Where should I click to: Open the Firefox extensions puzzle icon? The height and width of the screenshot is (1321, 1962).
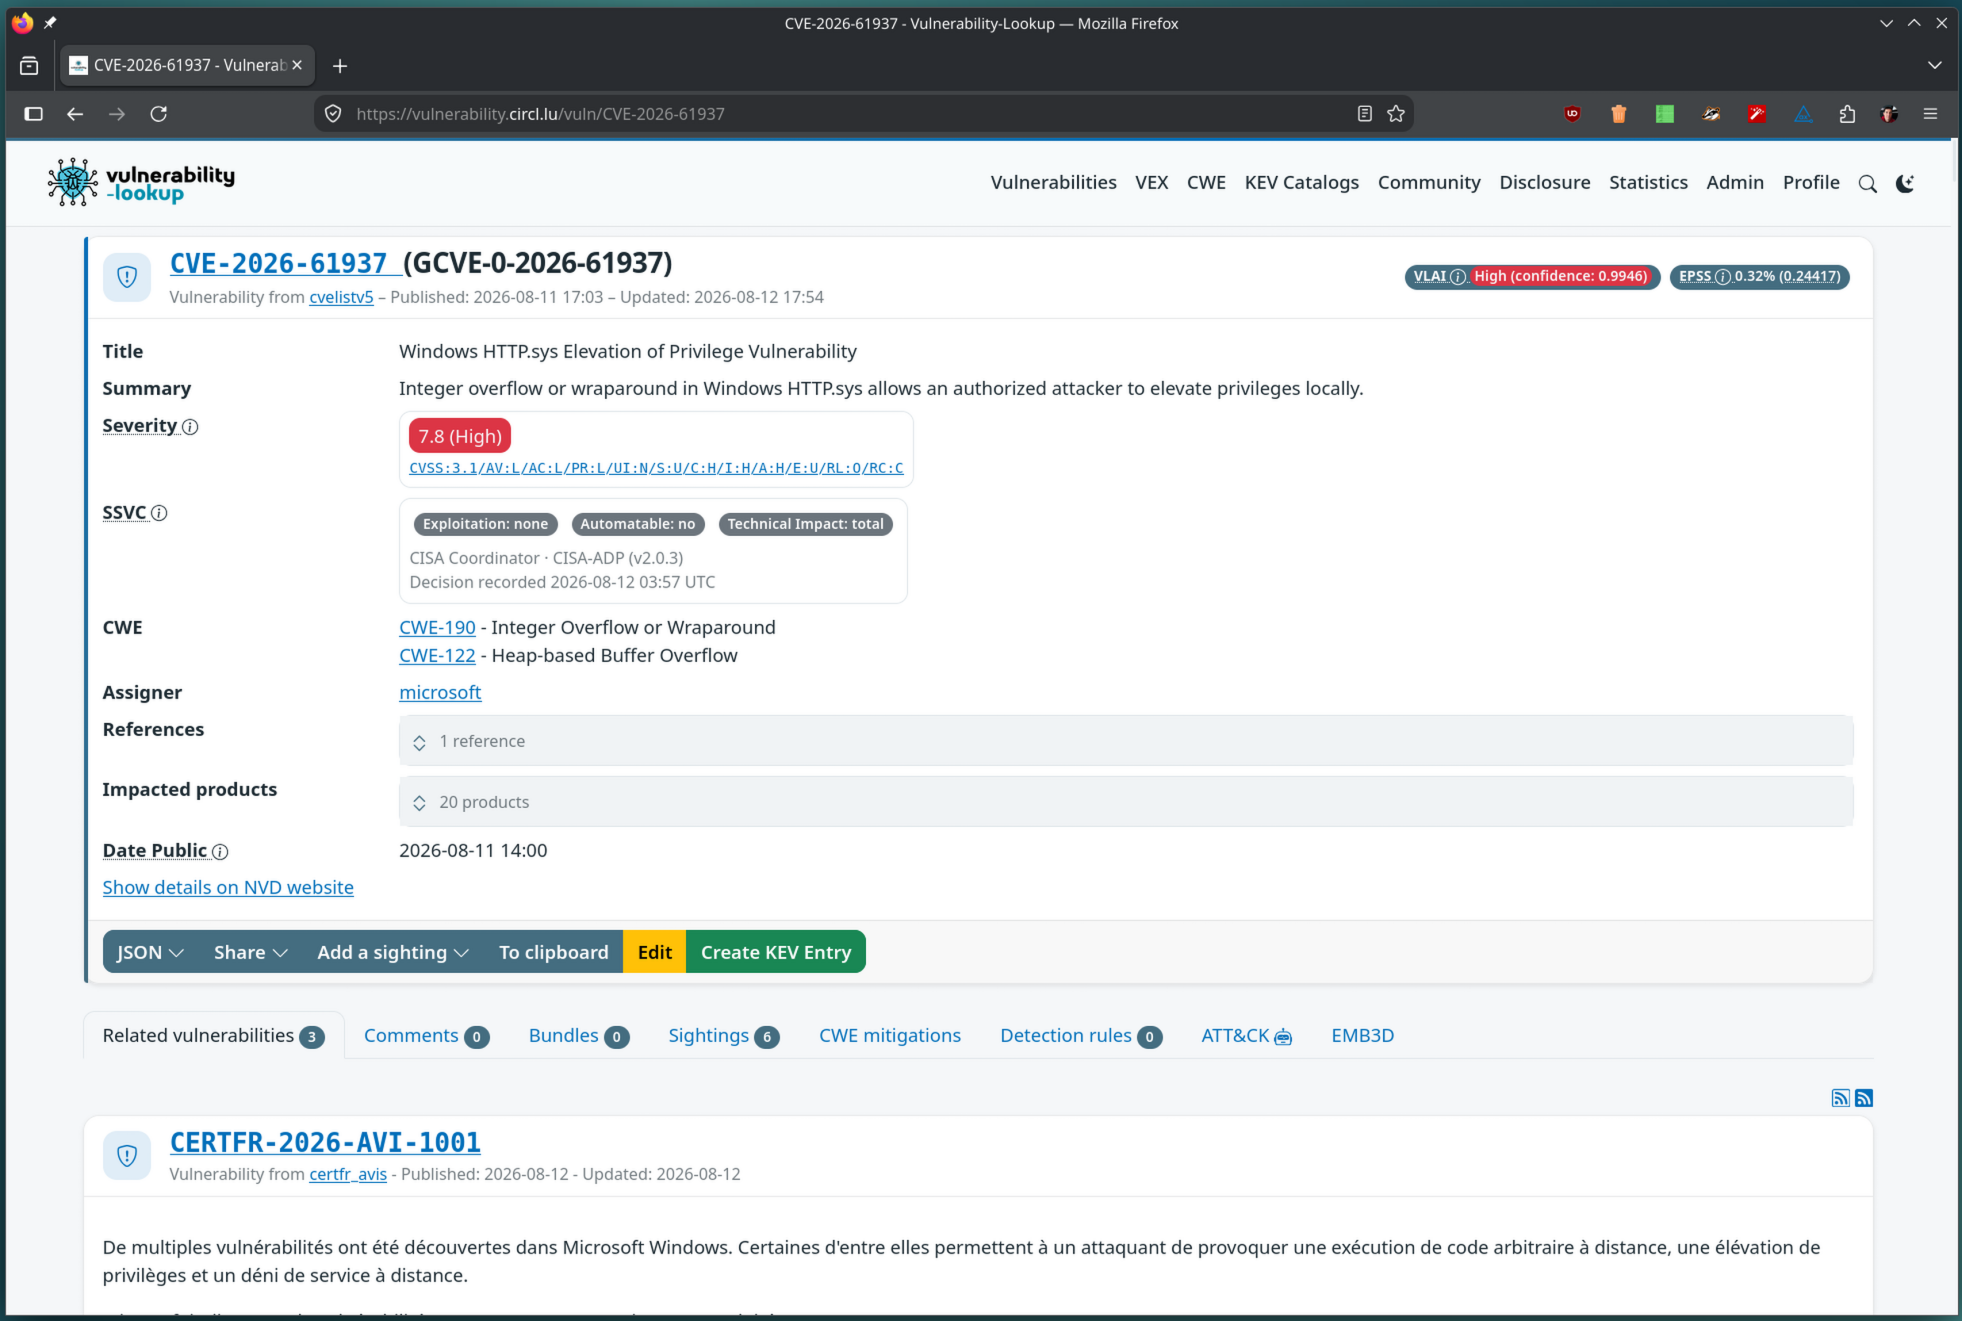coord(1847,114)
